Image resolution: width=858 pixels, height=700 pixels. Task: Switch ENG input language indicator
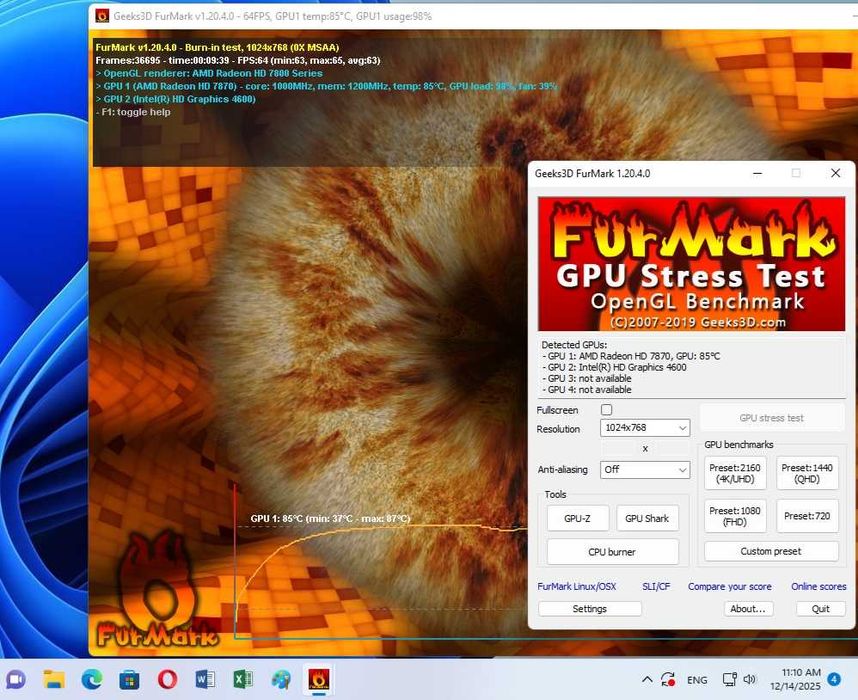[697, 680]
